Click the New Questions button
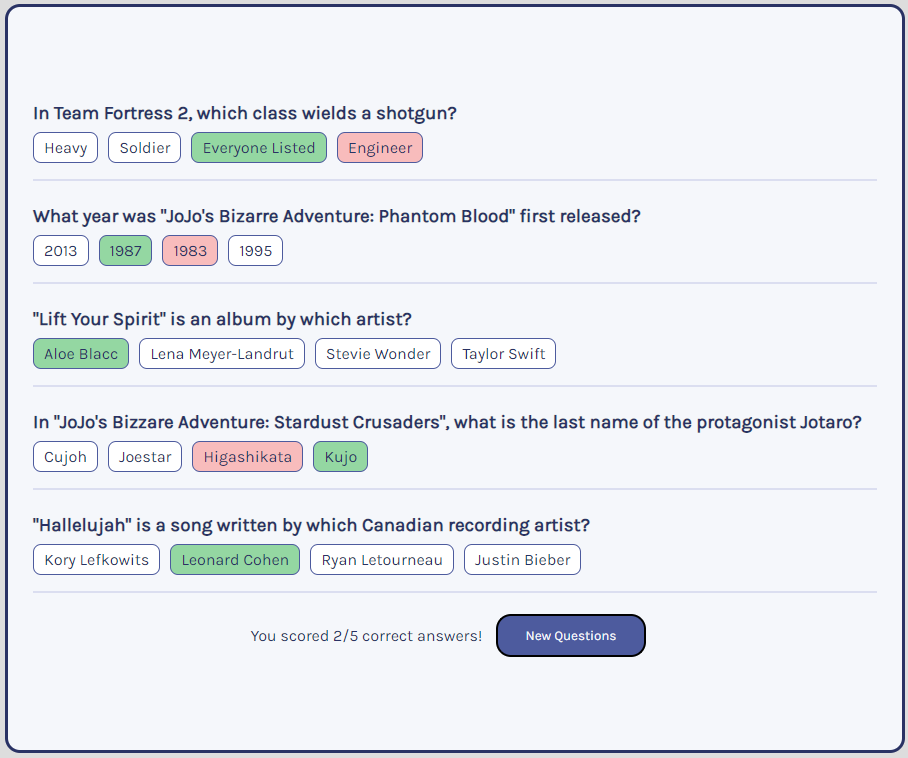Viewport: 908px width, 758px height. [571, 636]
